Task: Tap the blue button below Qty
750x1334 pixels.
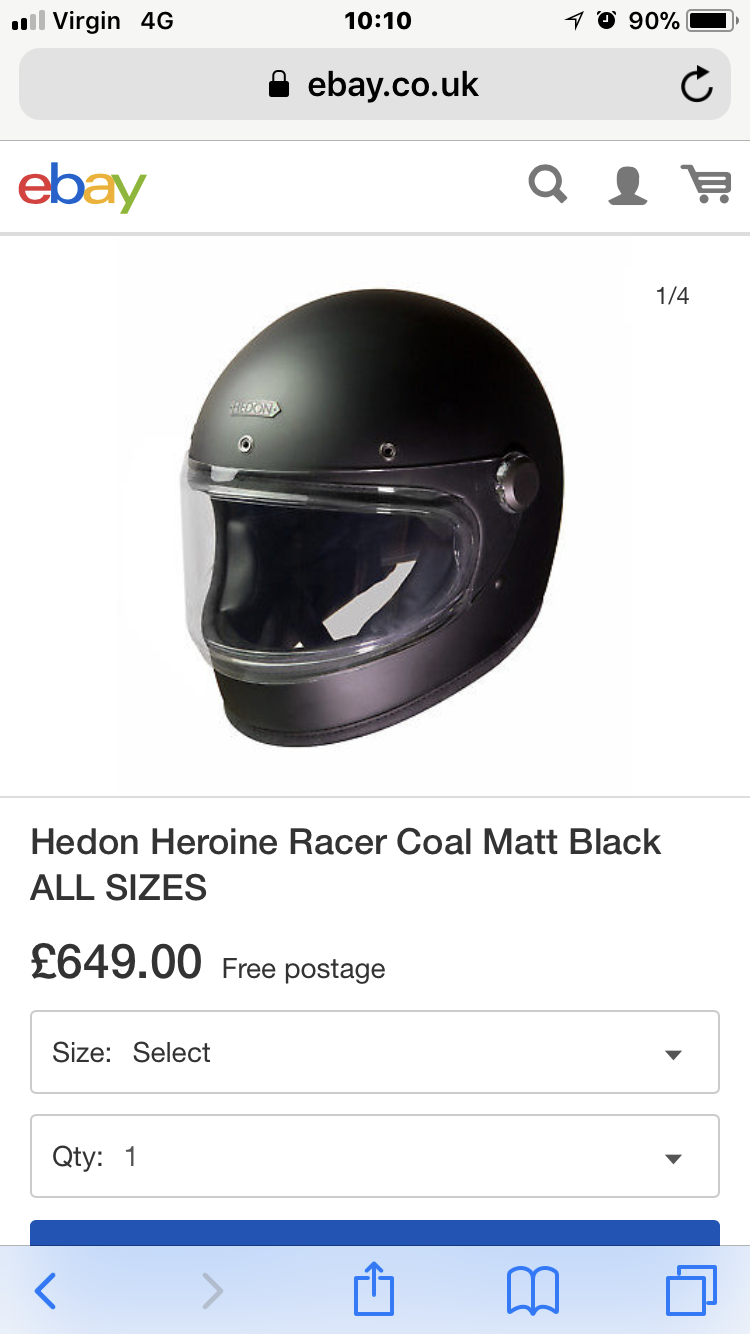Action: (375, 1232)
